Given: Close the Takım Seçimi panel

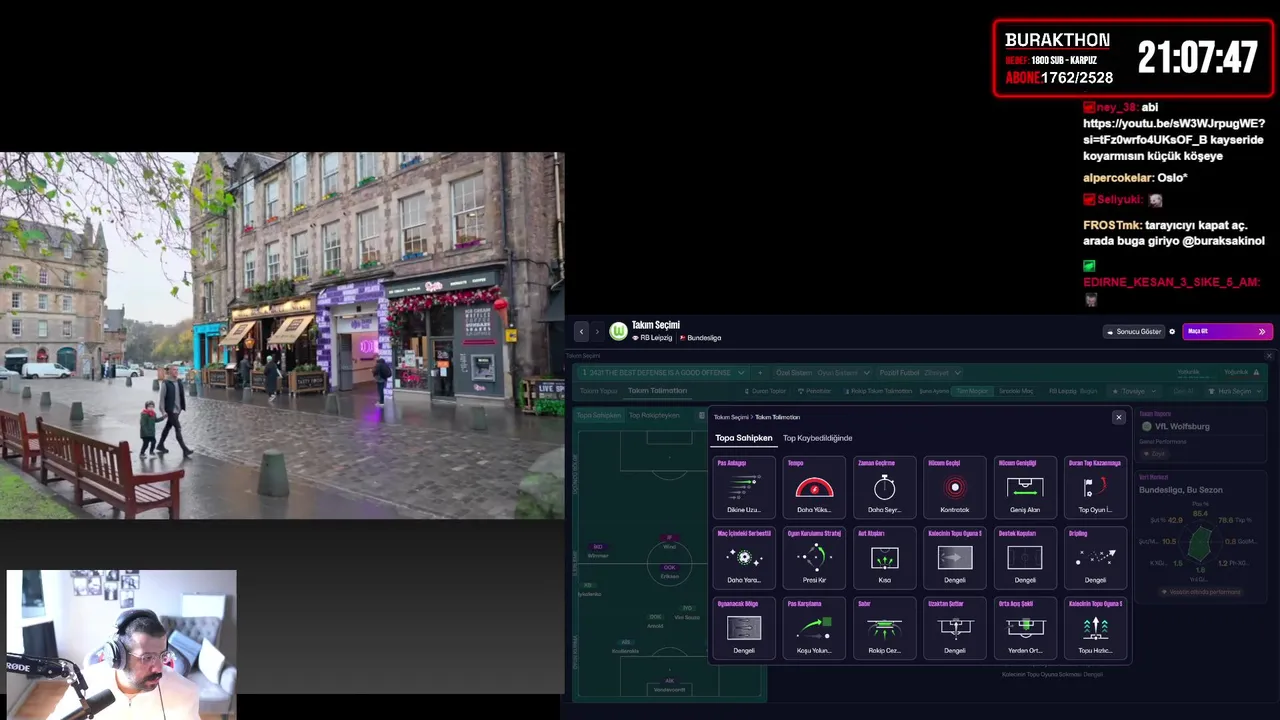Looking at the screenshot, I should point(1269,355).
